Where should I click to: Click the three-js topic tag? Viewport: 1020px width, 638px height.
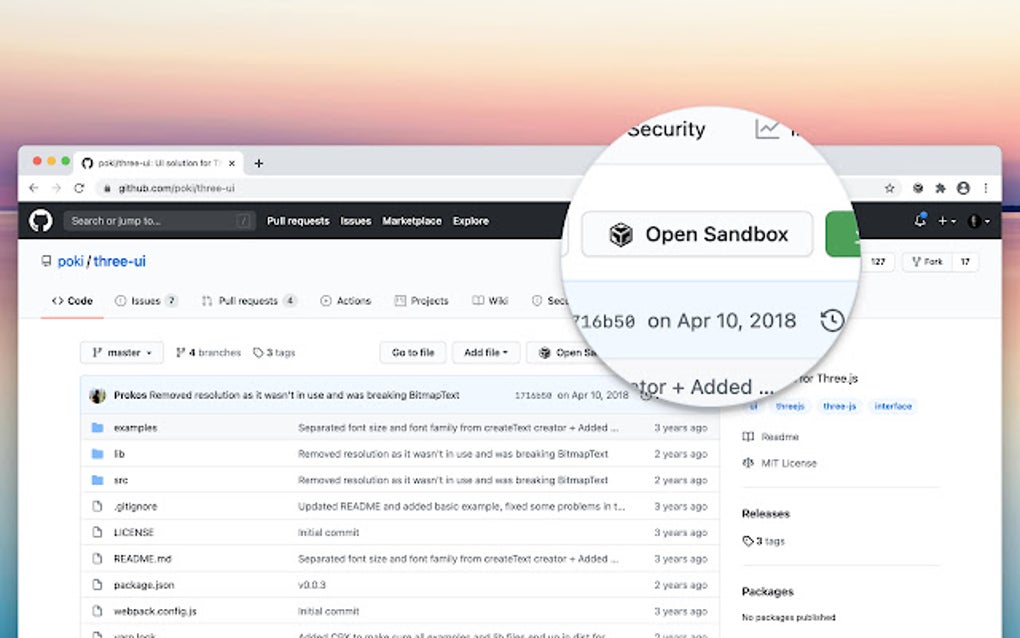839,406
